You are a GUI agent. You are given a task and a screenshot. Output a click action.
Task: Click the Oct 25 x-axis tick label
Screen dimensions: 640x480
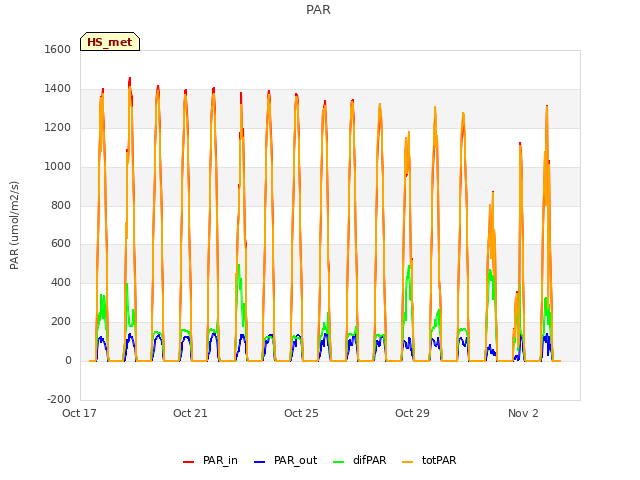(301, 413)
